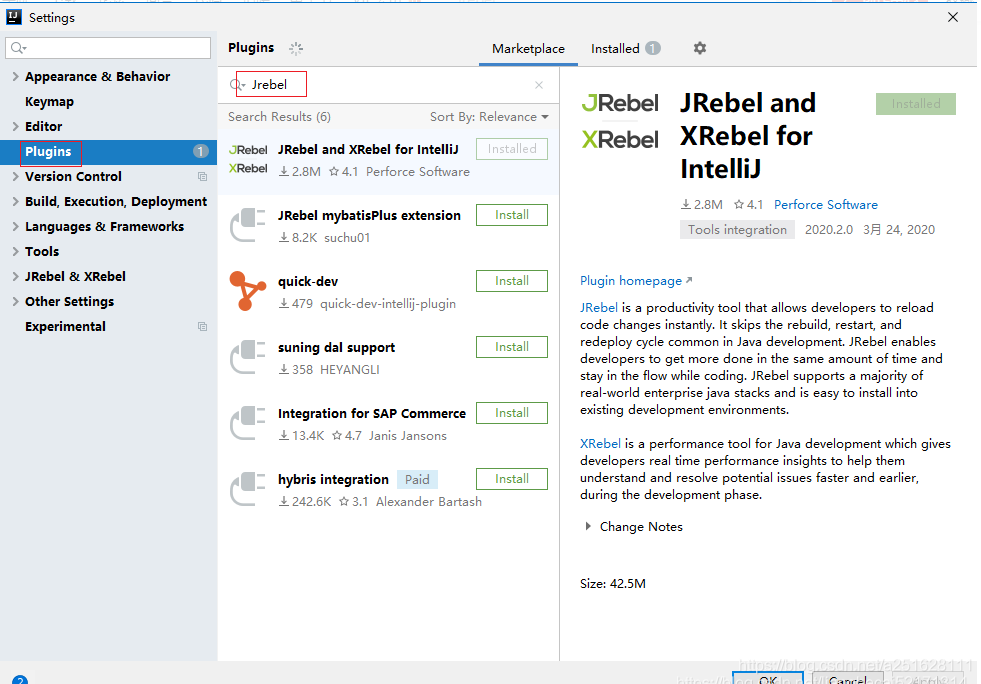The image size is (981, 684).
Task: Click the OK button
Action: (x=768, y=678)
